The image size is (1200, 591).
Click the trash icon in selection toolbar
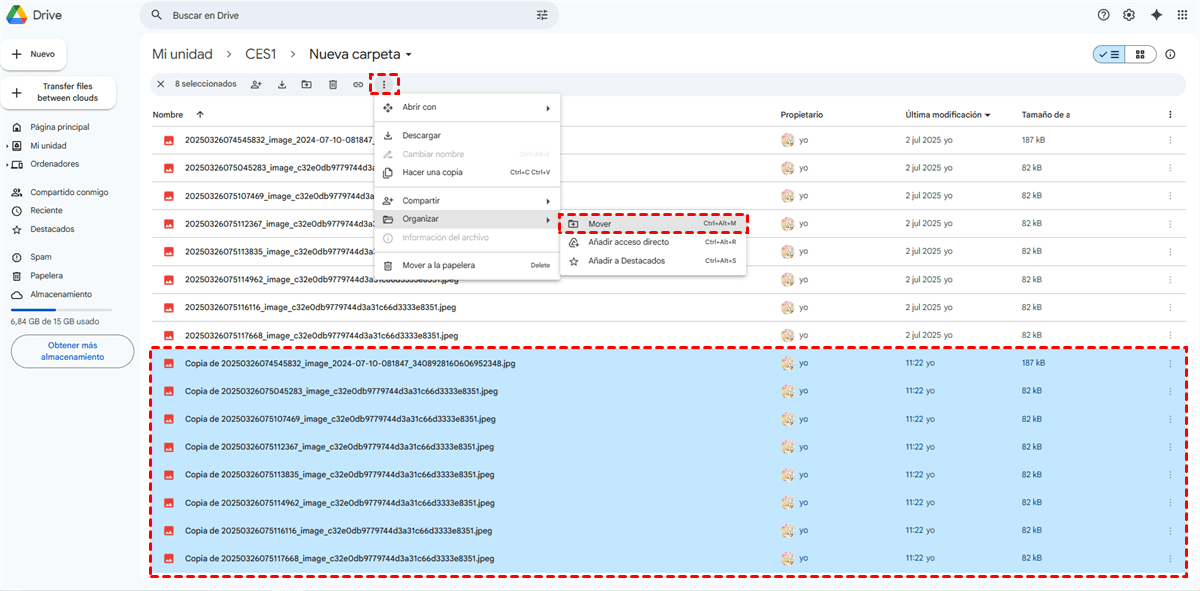click(333, 84)
